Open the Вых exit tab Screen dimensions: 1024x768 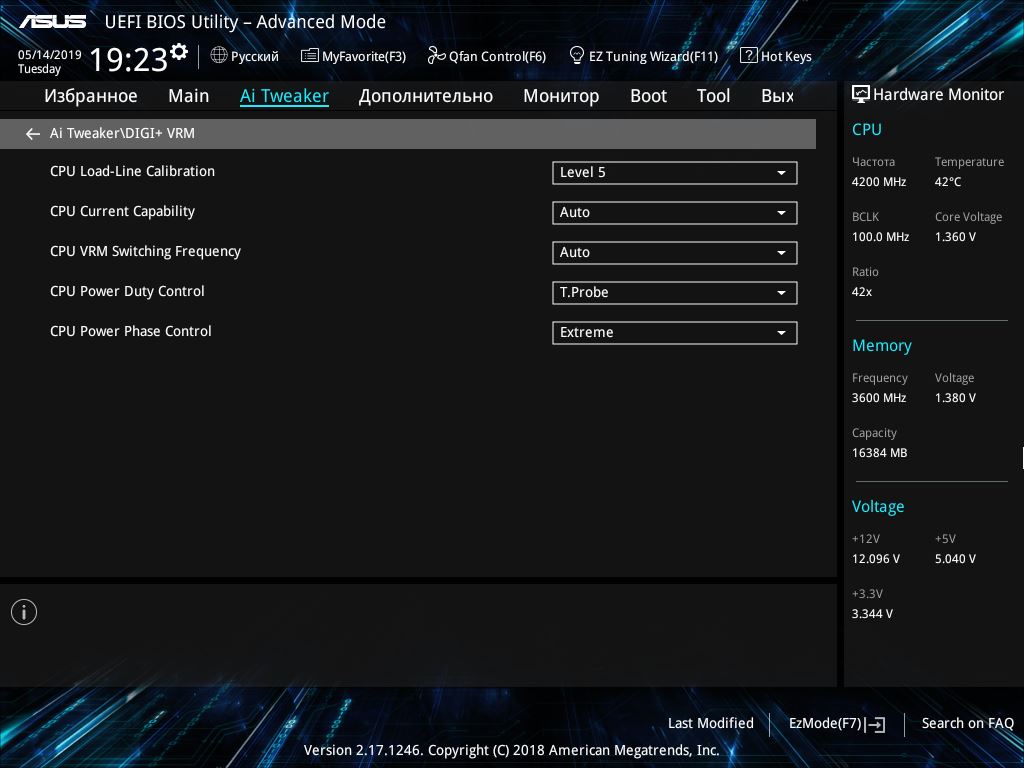pos(778,96)
